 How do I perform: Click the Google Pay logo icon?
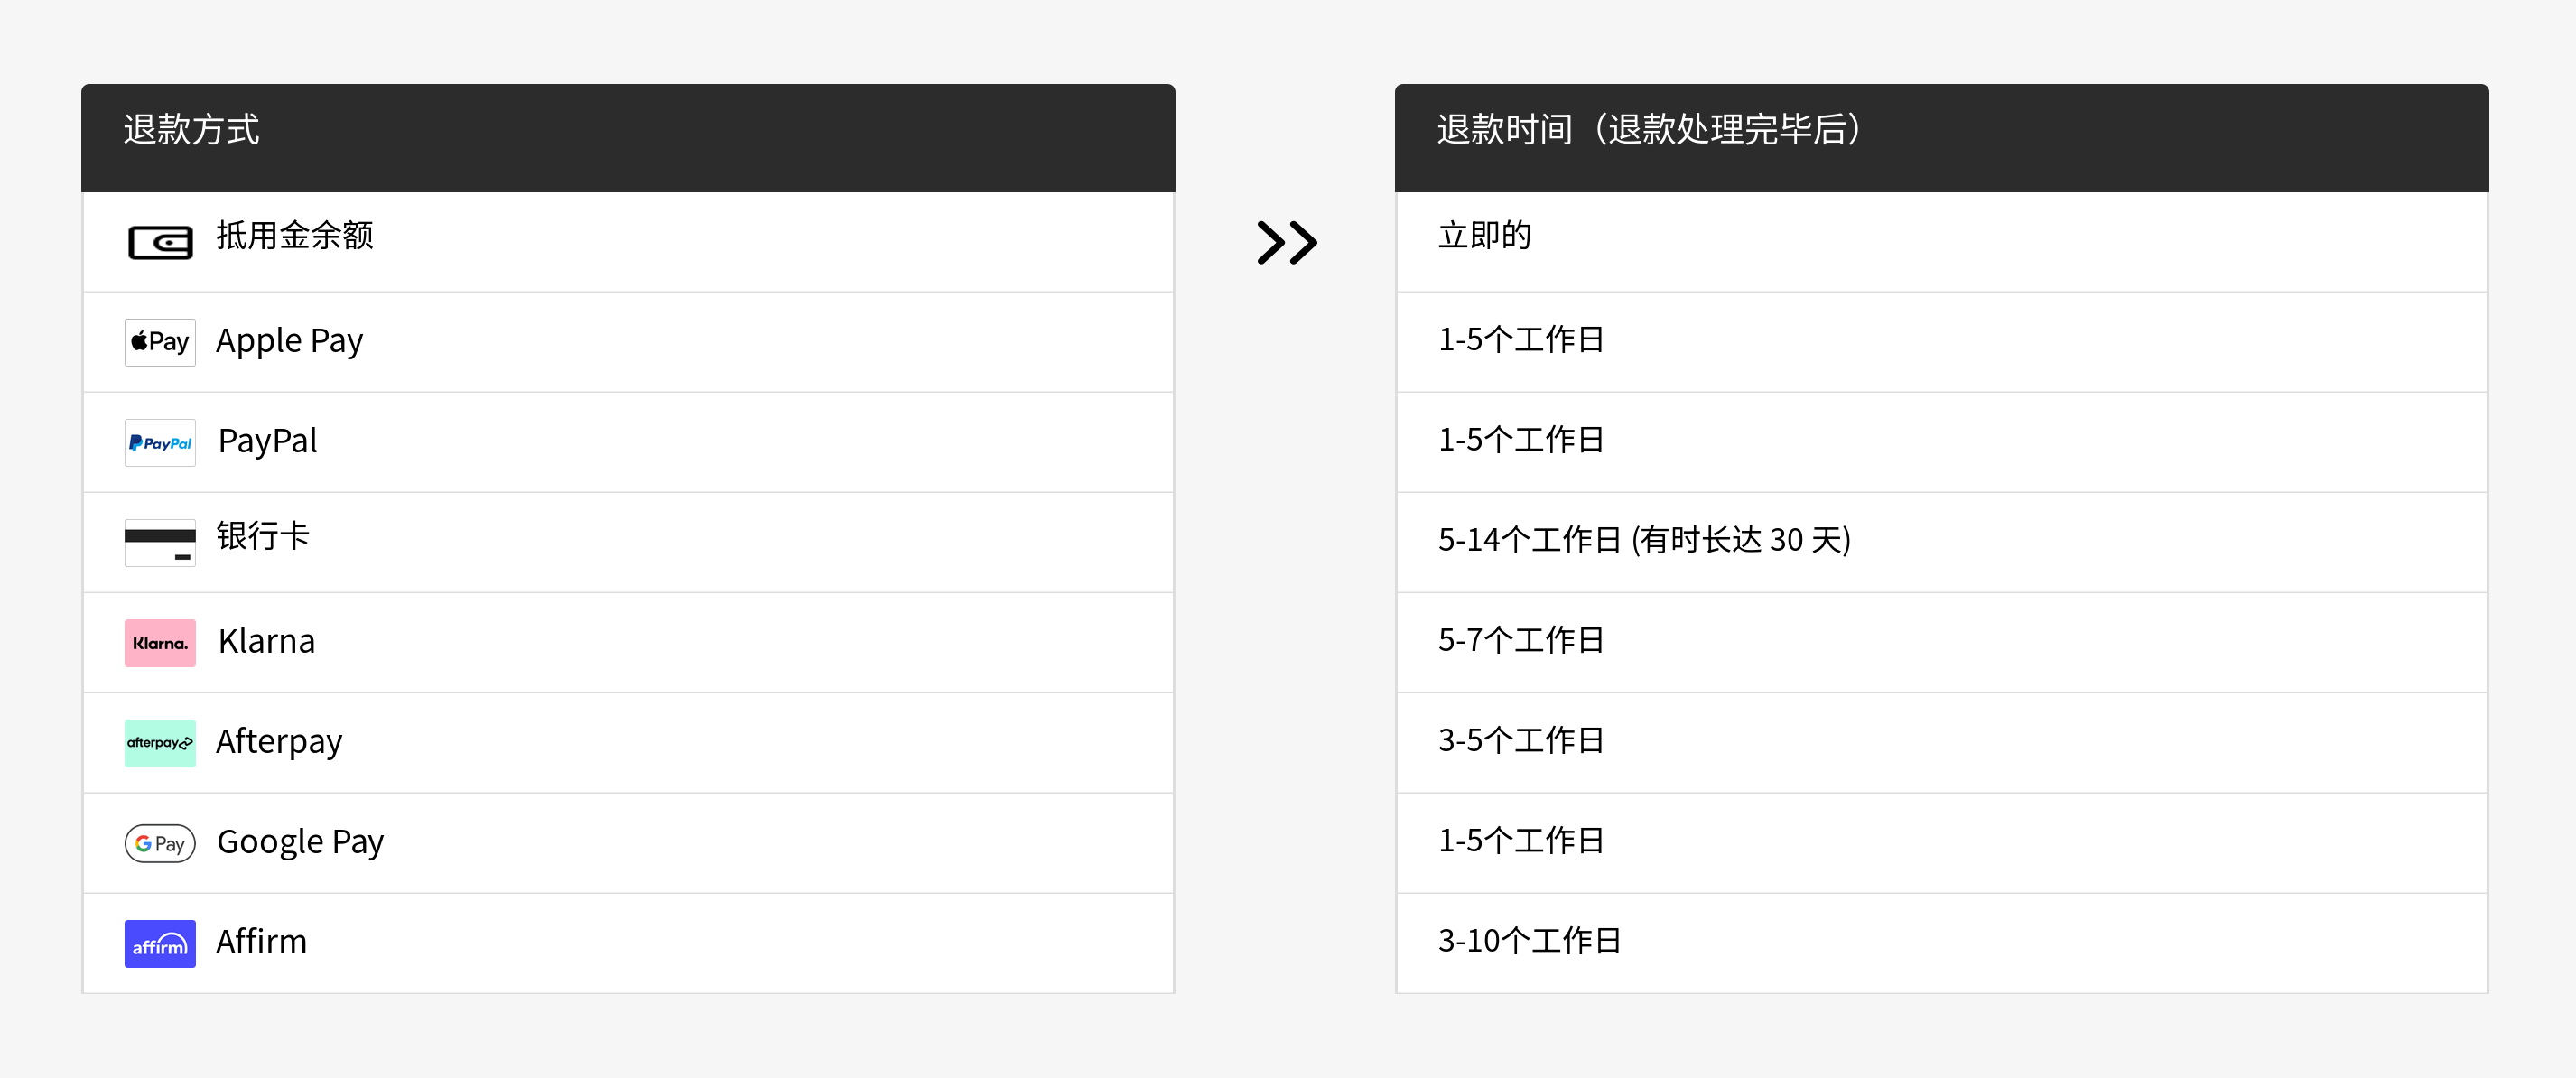[x=160, y=843]
